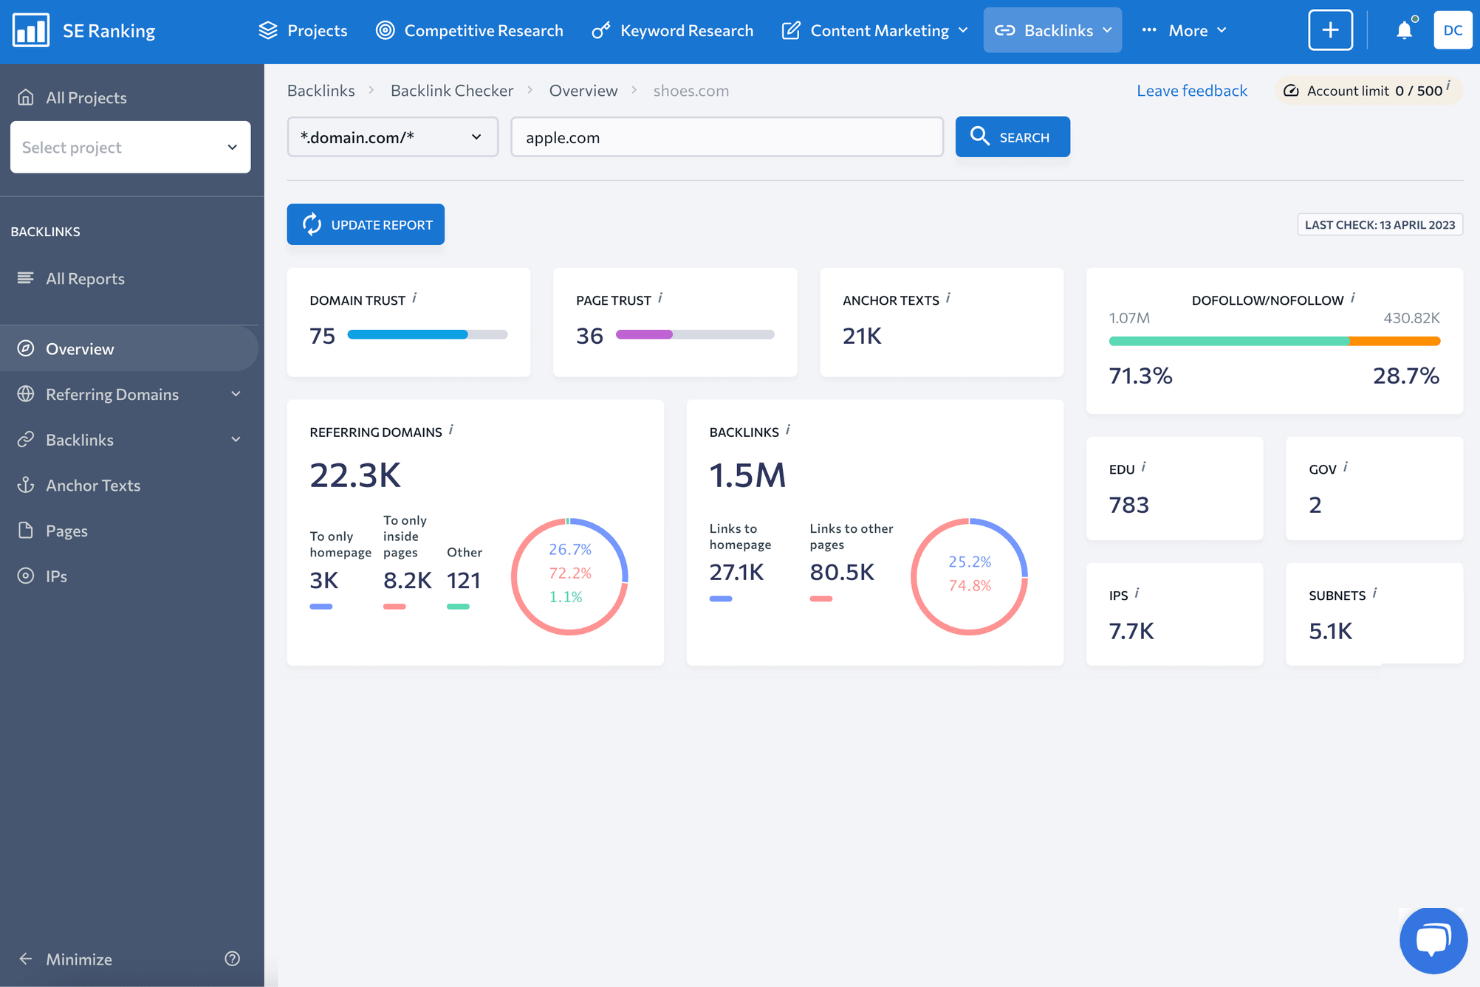Expand the Referring Domains sidebar chevron
Screen dimensions: 1480x987
tap(236, 394)
